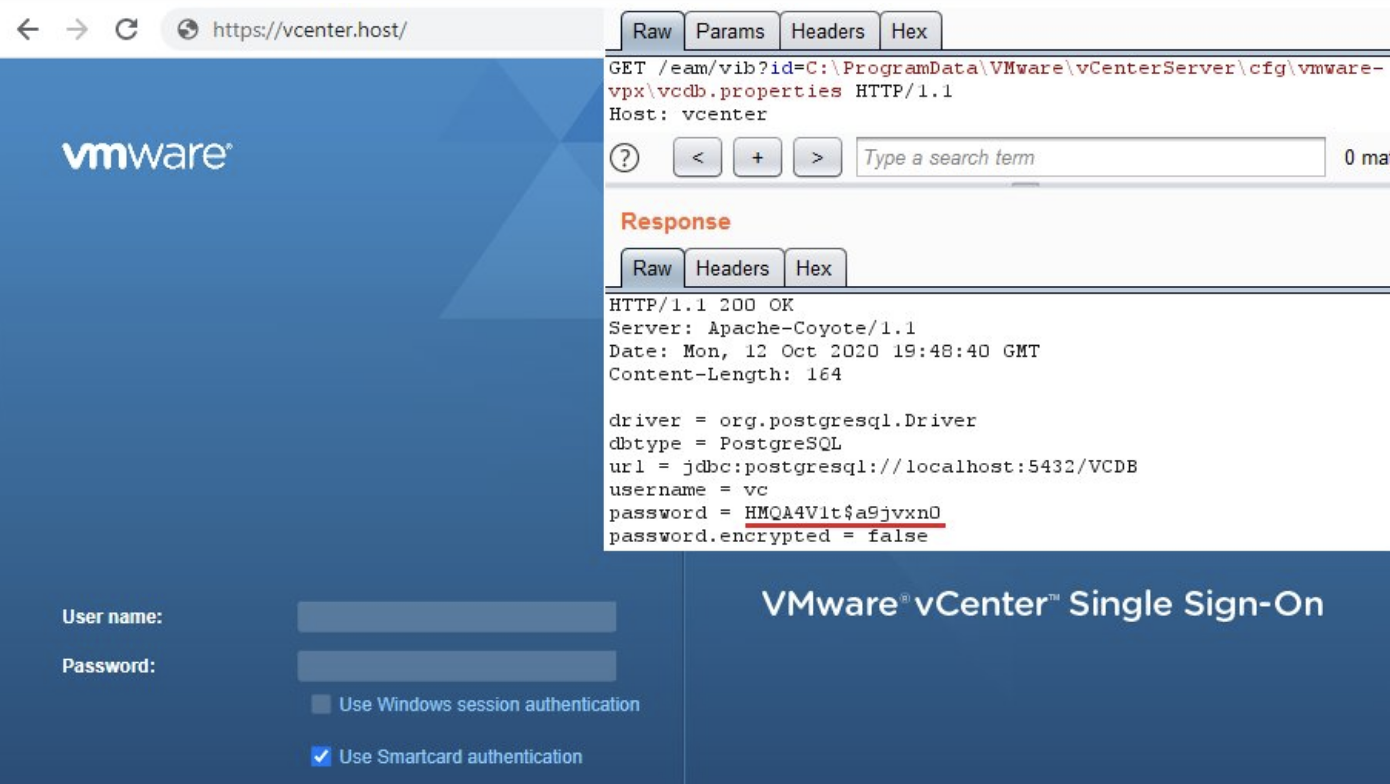1390x784 pixels.
Task: Select the Response Raw tab
Action: pyautogui.click(x=652, y=268)
